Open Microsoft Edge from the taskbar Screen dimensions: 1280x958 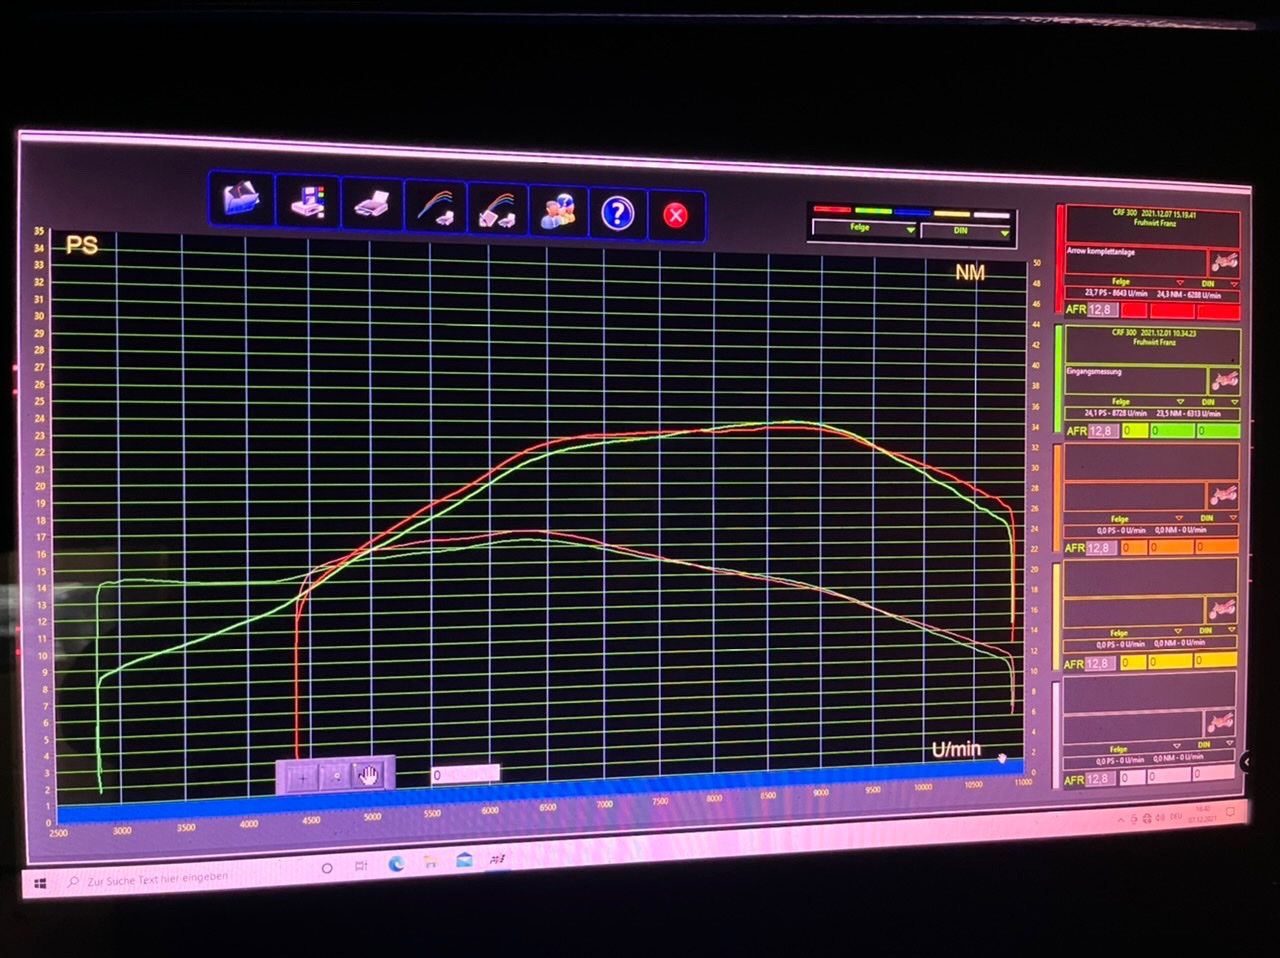coord(396,865)
